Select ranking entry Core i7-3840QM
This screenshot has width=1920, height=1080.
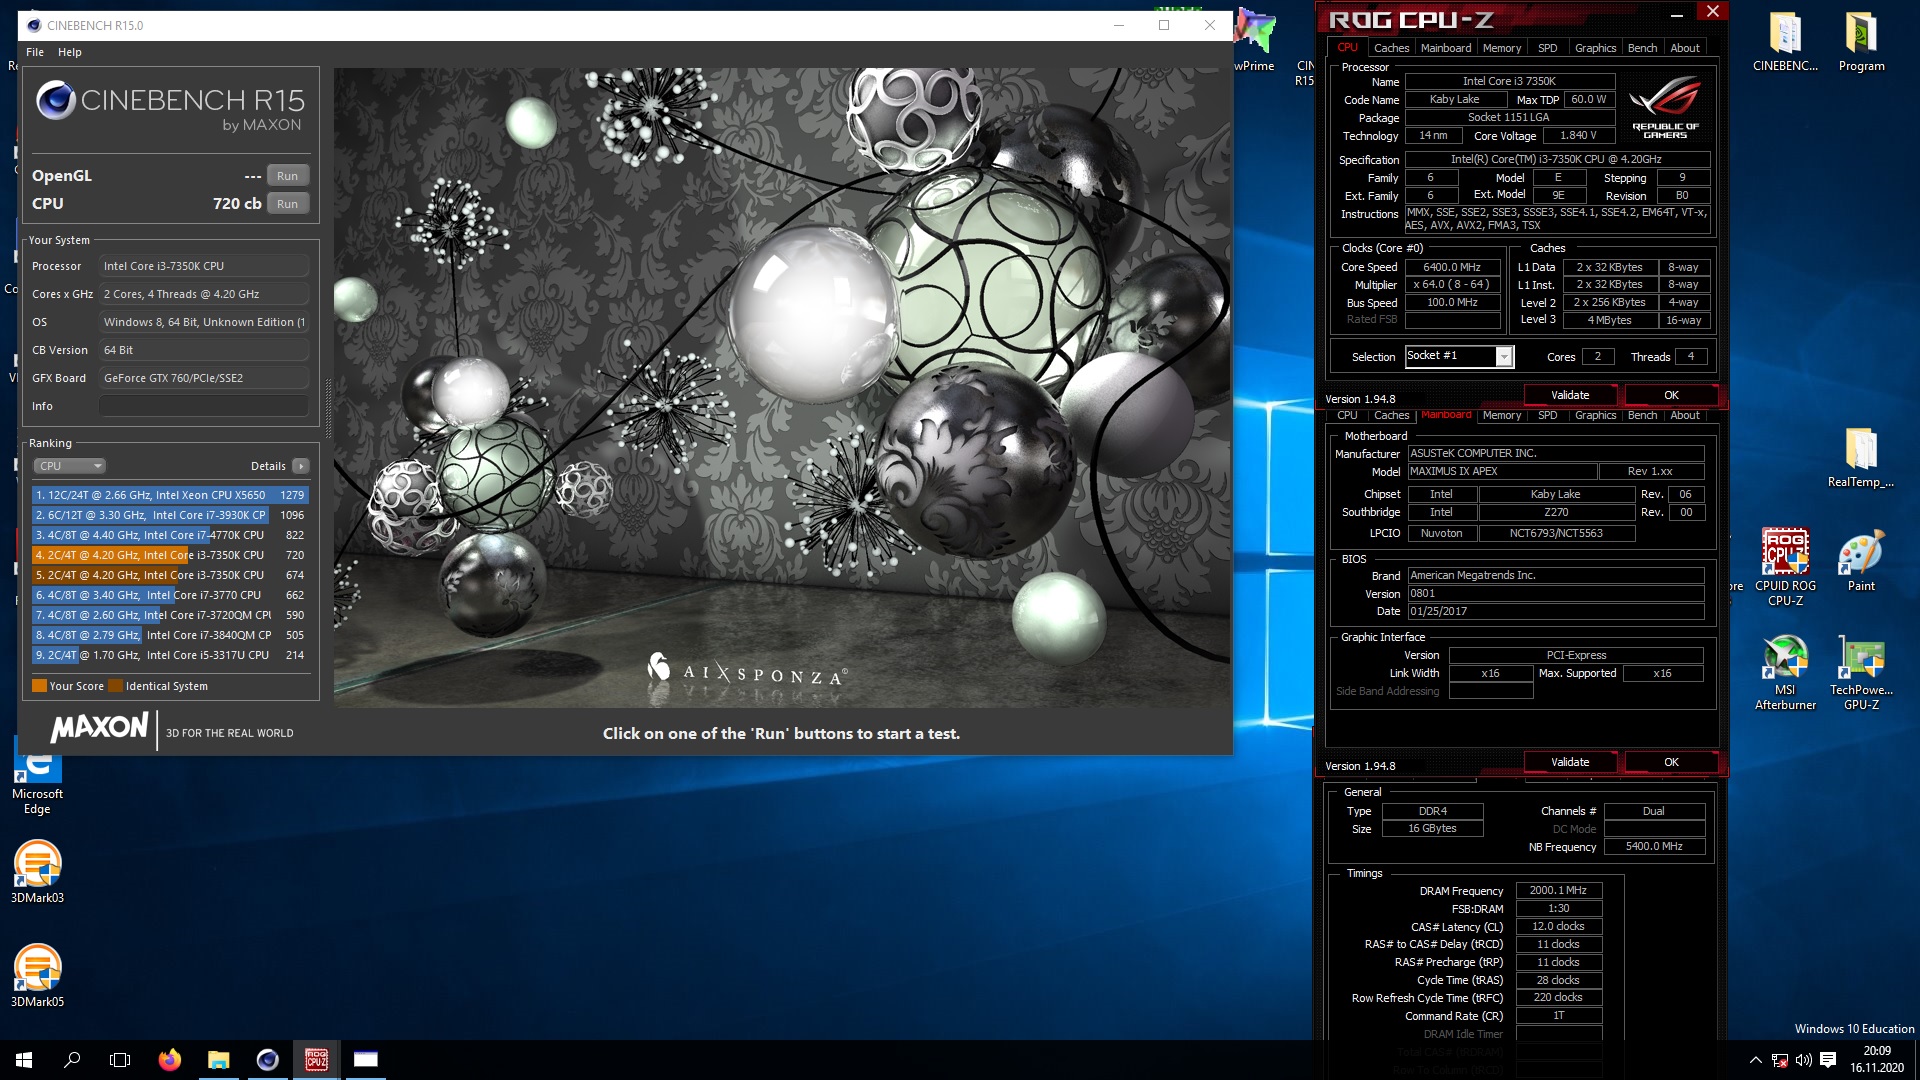170,635
